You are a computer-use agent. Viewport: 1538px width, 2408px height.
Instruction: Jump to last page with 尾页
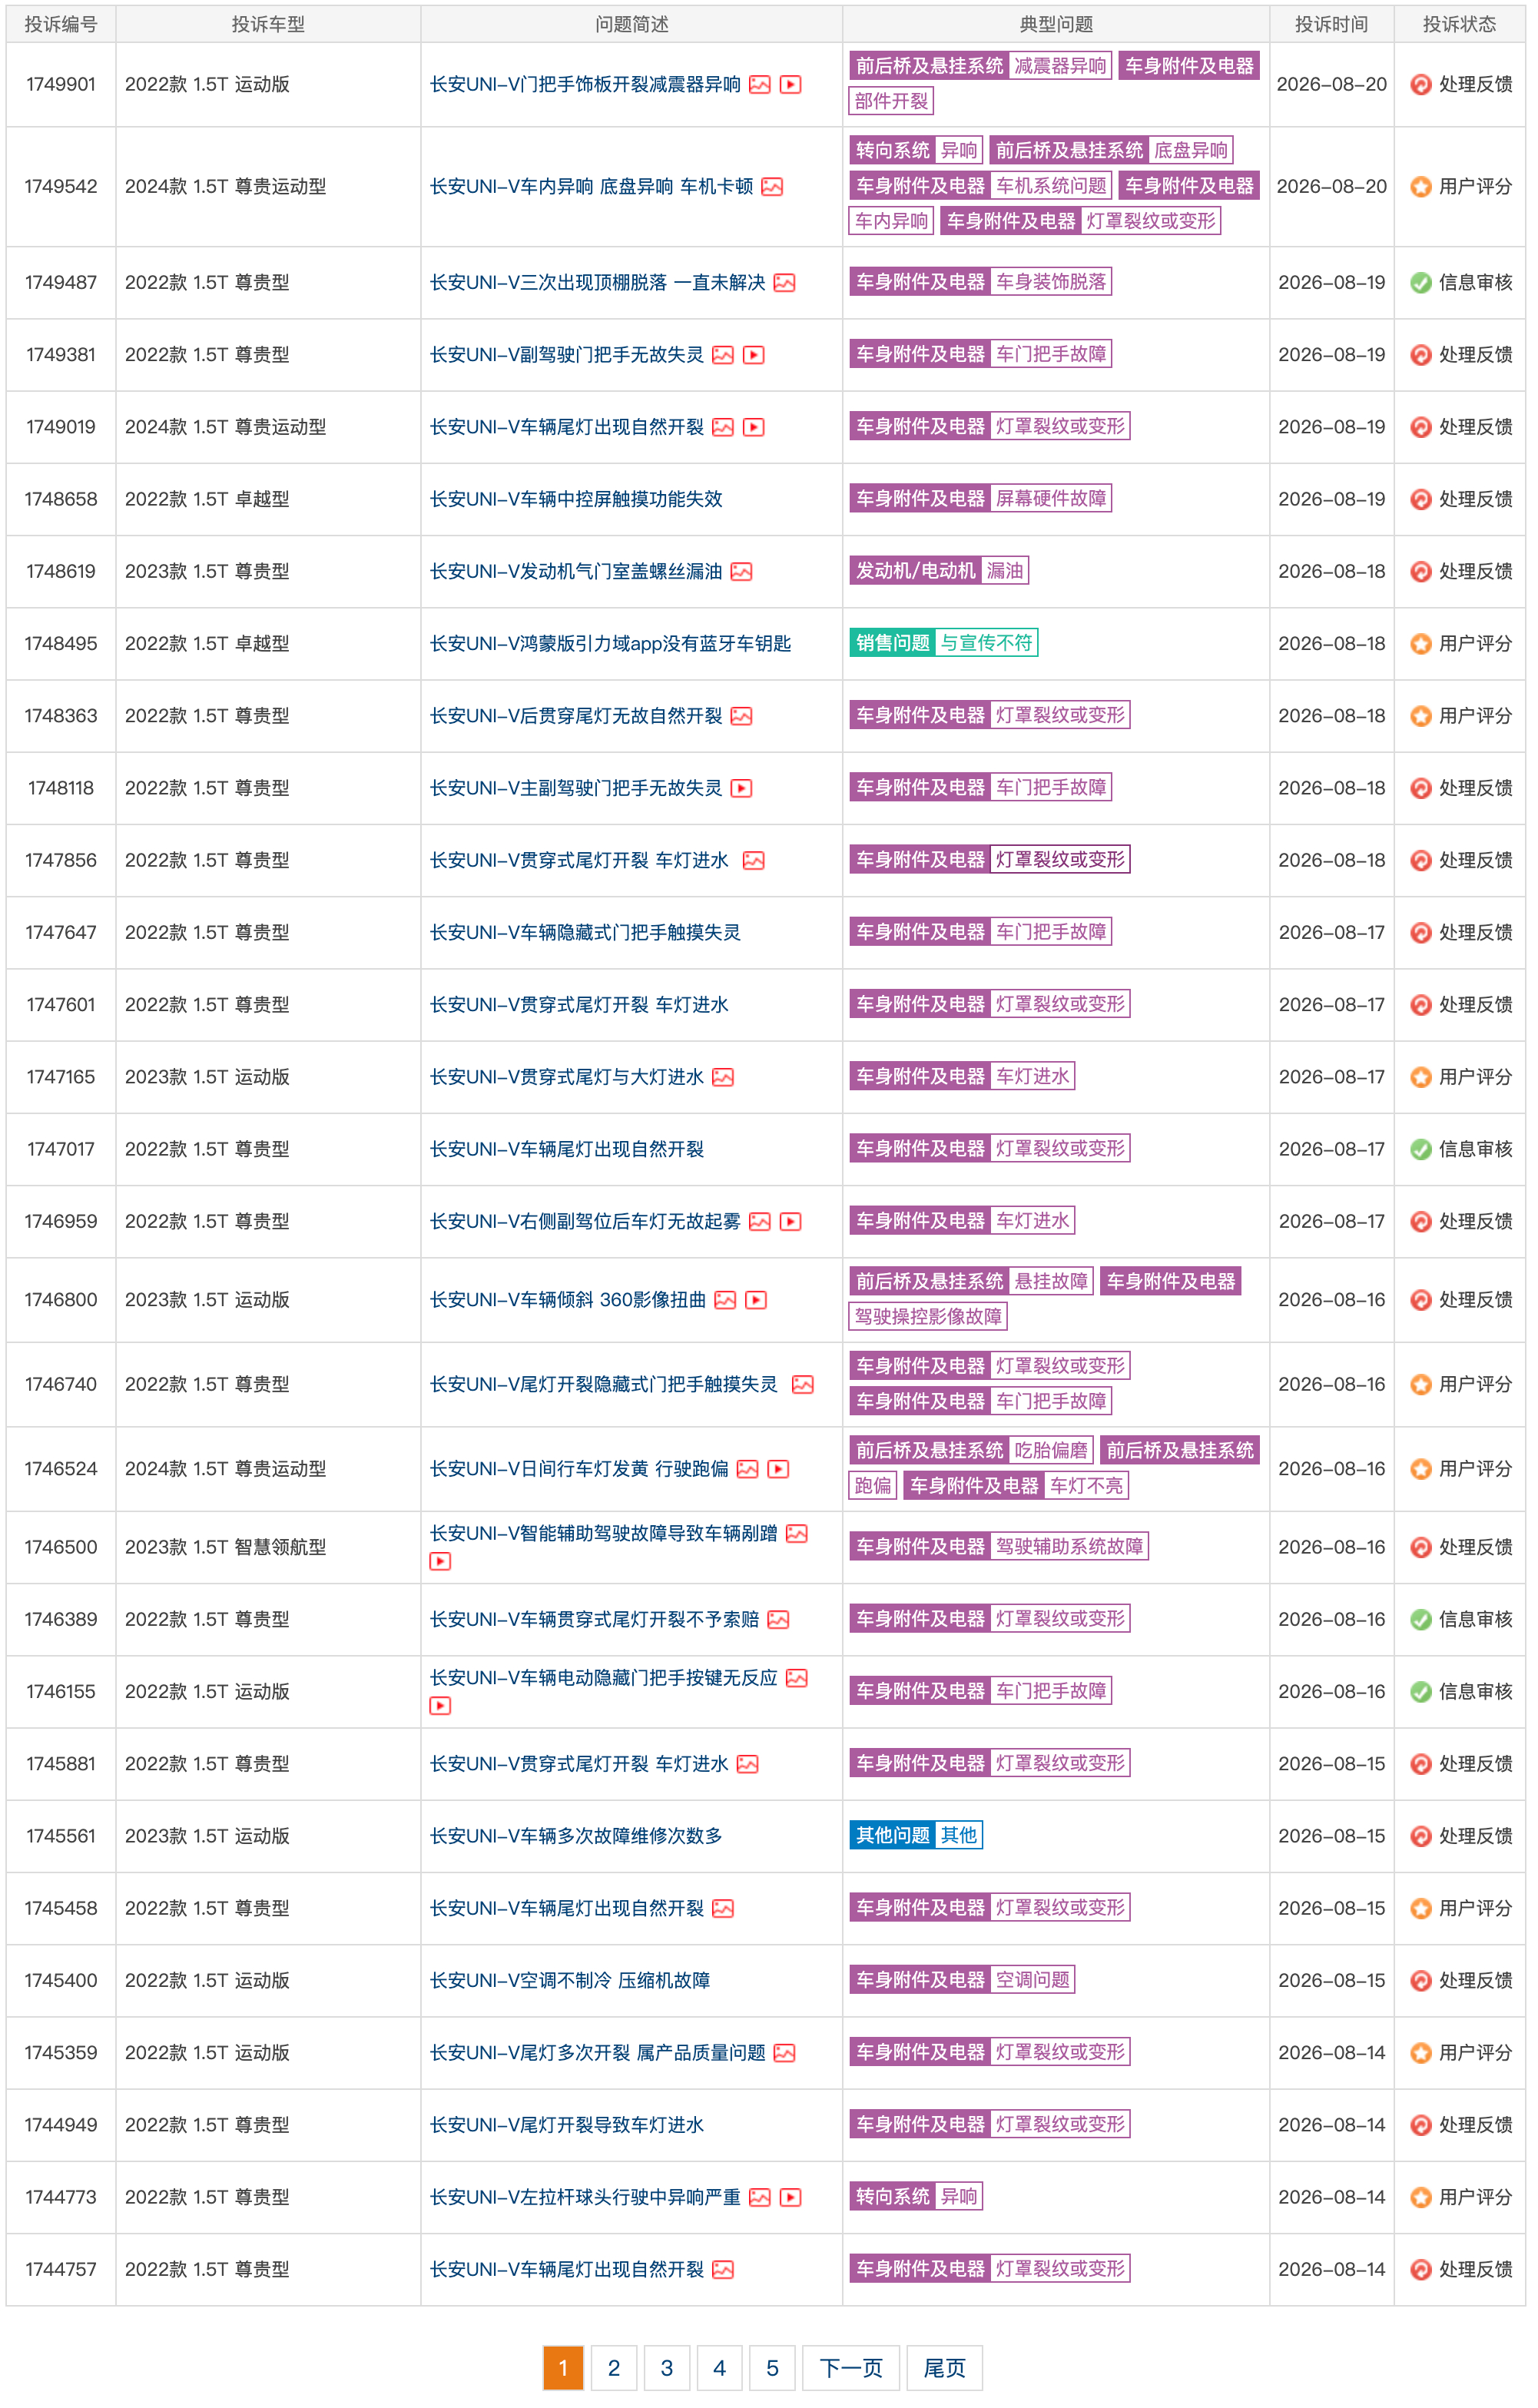[x=944, y=2368]
